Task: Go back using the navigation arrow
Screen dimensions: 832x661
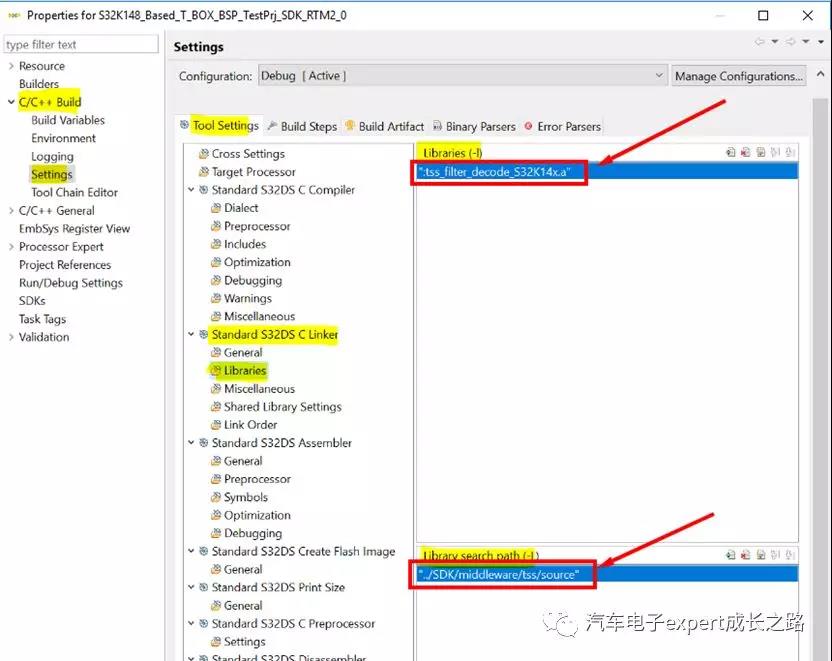Action: pyautogui.click(x=760, y=42)
